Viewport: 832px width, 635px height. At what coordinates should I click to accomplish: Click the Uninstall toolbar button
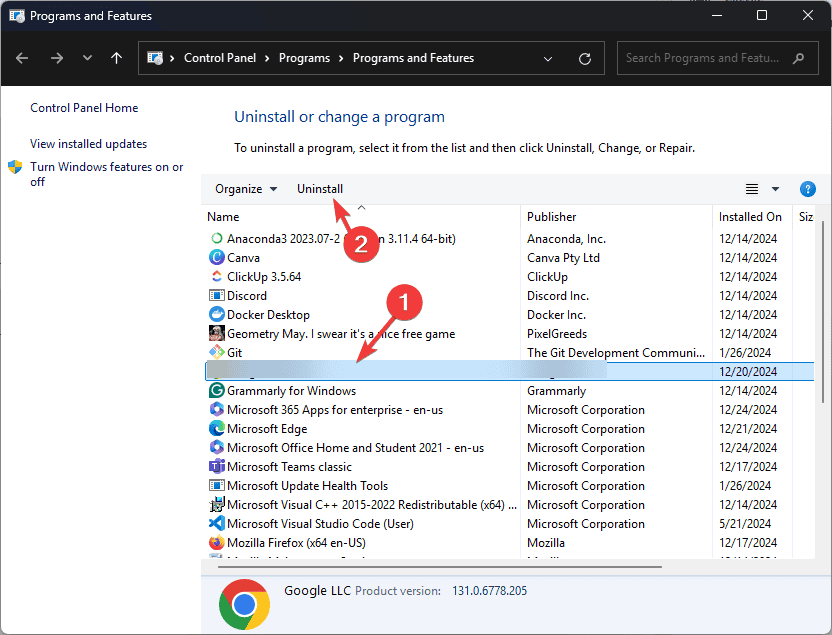coord(320,189)
